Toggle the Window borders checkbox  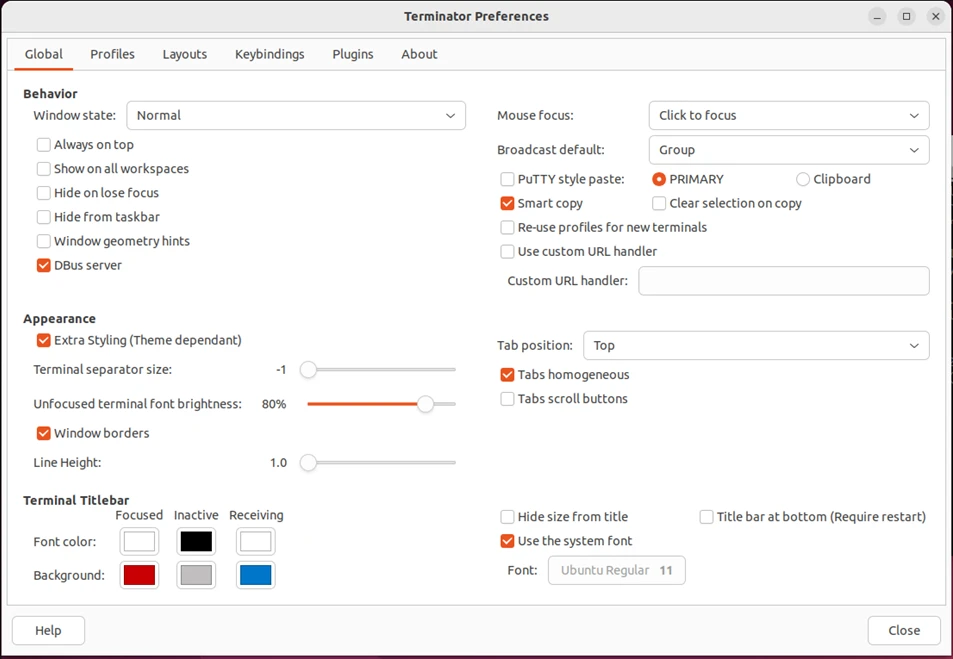[44, 433]
